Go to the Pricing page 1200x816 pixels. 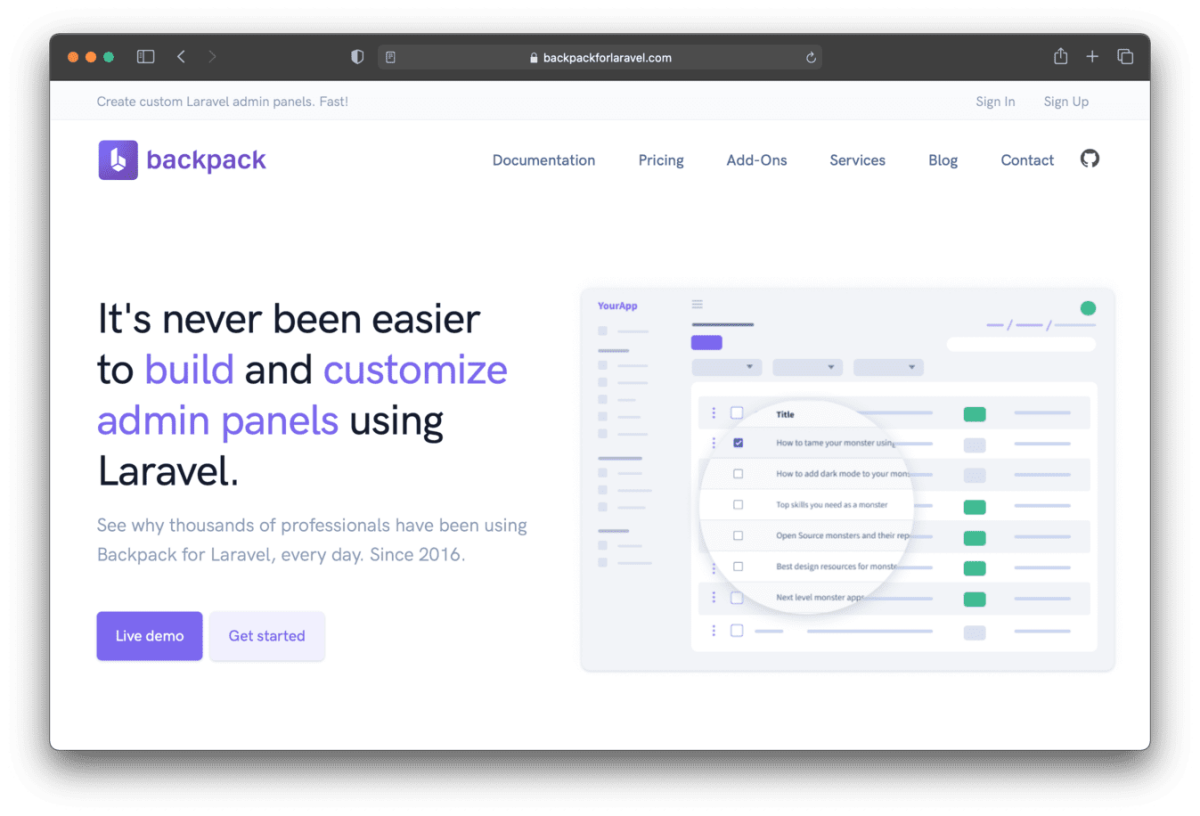coord(660,160)
